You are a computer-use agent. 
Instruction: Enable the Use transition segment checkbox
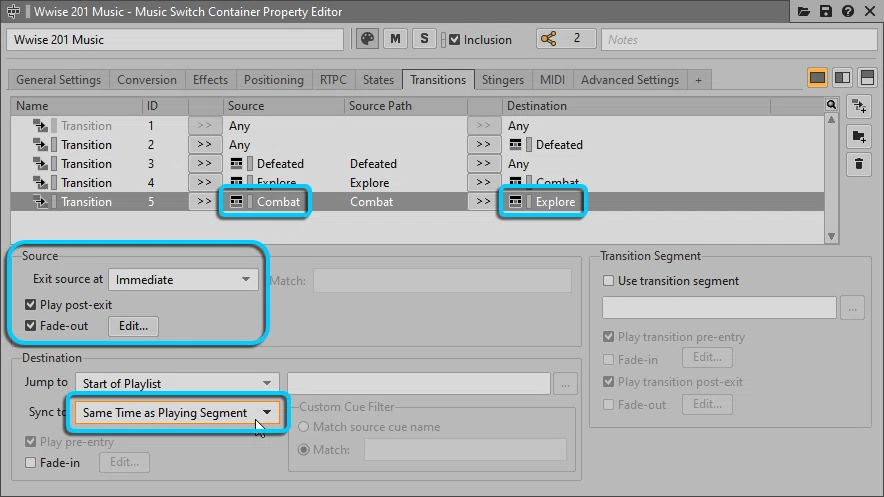tap(608, 281)
